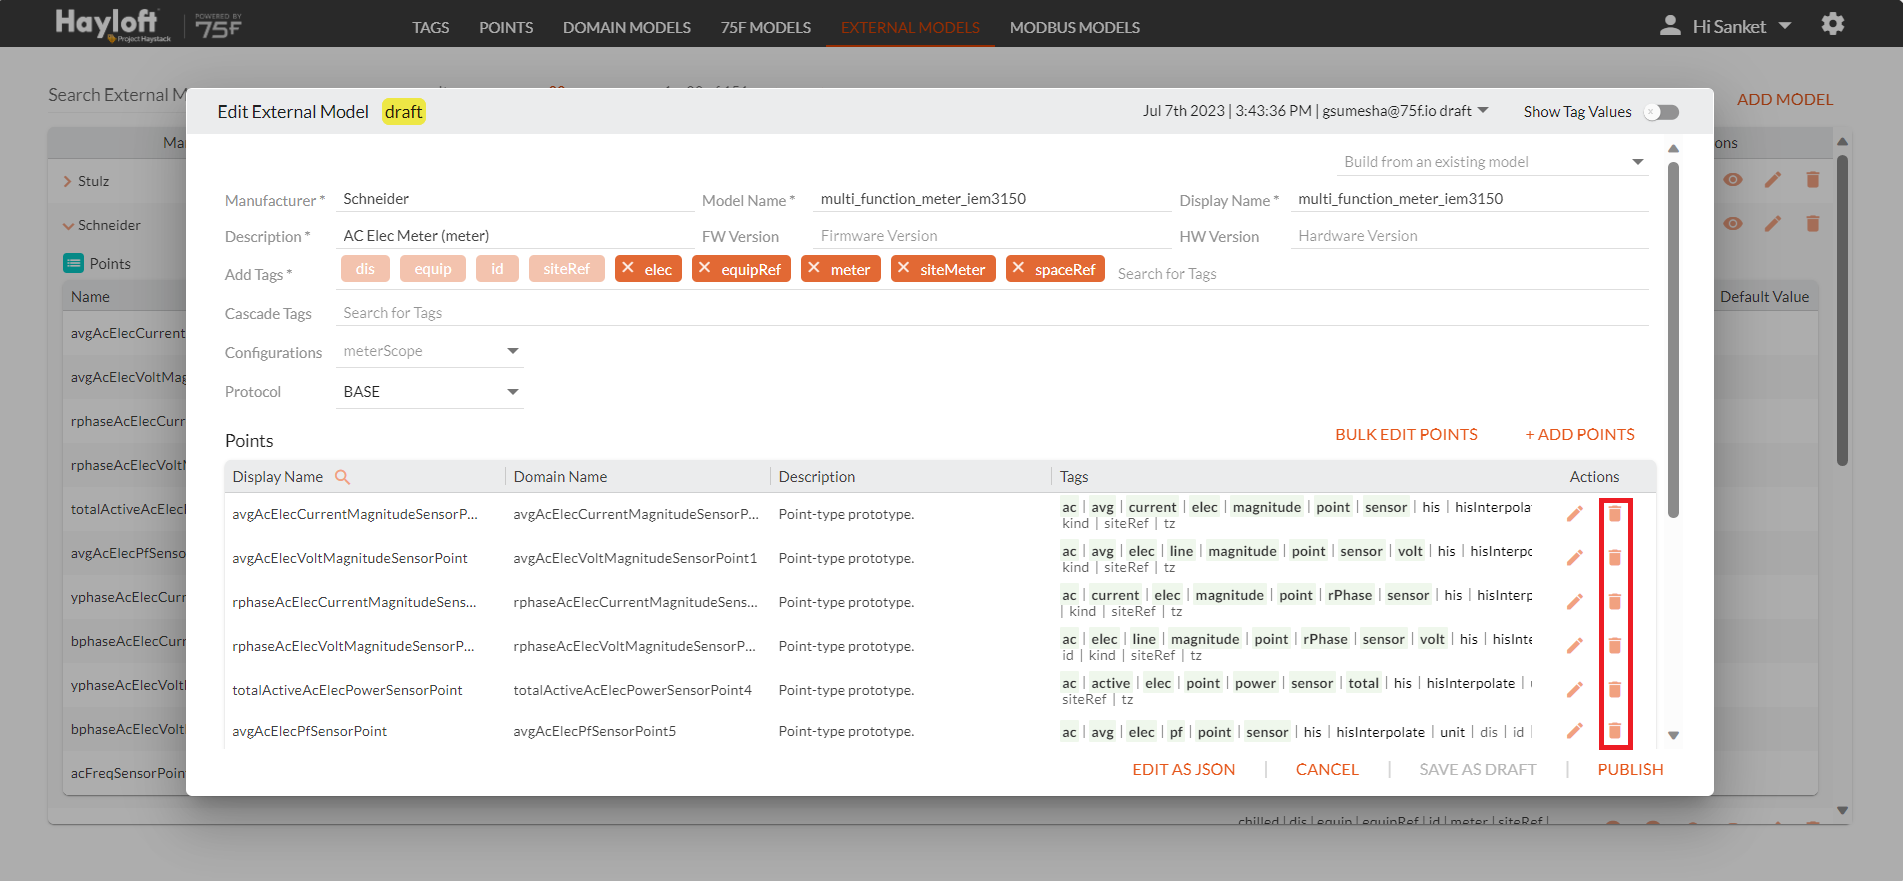Click the Firmware Version input field
The height and width of the screenshot is (881, 1903).
pyautogui.click(x=992, y=236)
